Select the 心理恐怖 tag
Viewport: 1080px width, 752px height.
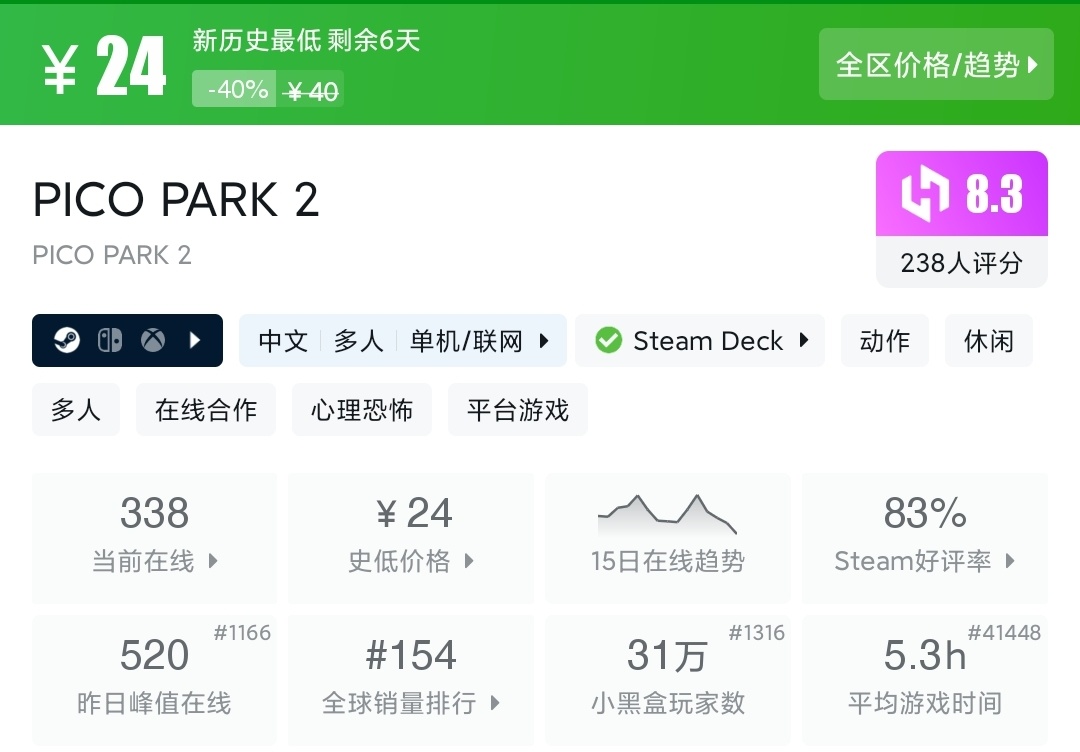coord(362,410)
